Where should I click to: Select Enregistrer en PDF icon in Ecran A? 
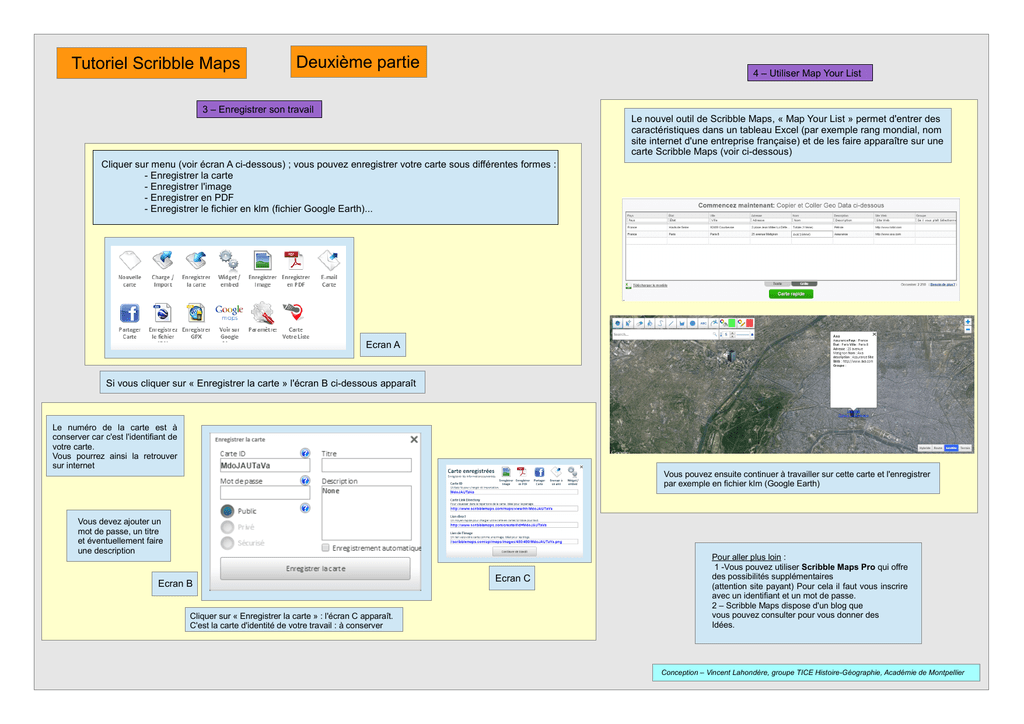[x=295, y=260]
